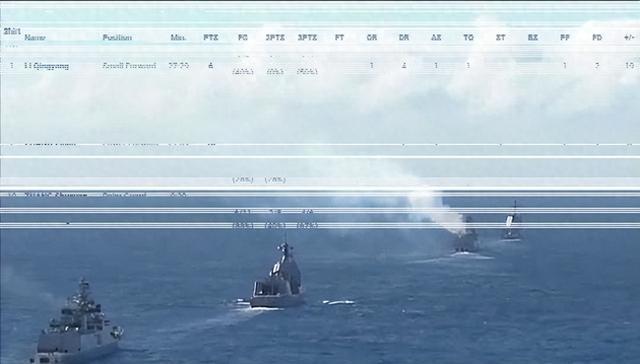Sort by the TO turnovers header
The width and height of the screenshot is (640, 364).
[468, 38]
